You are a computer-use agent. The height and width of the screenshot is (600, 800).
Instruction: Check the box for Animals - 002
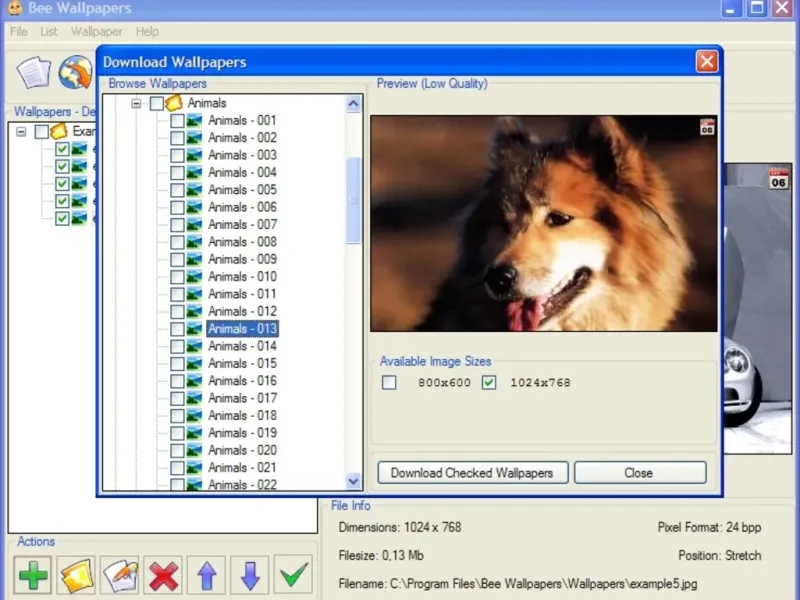click(177, 138)
